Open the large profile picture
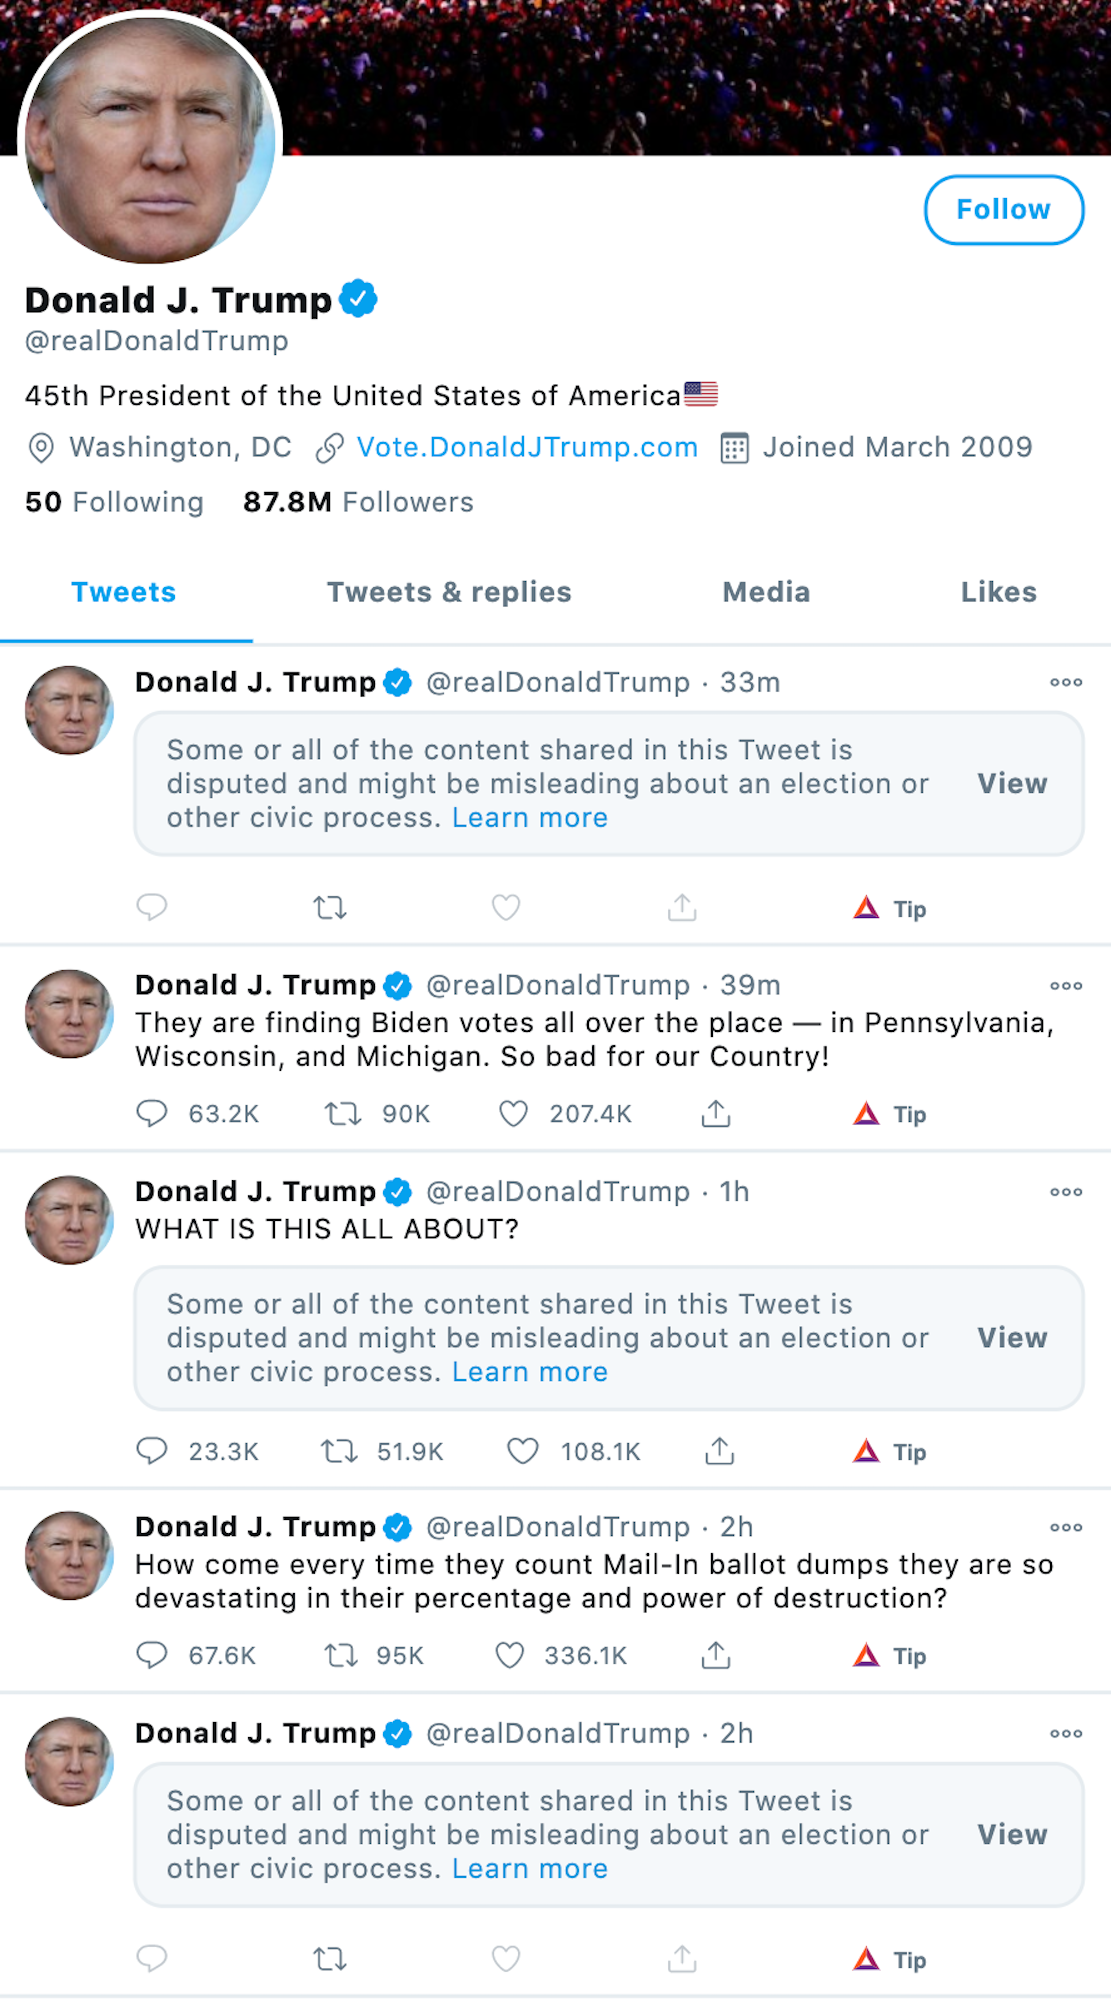The height and width of the screenshot is (2012, 1111). (150, 138)
